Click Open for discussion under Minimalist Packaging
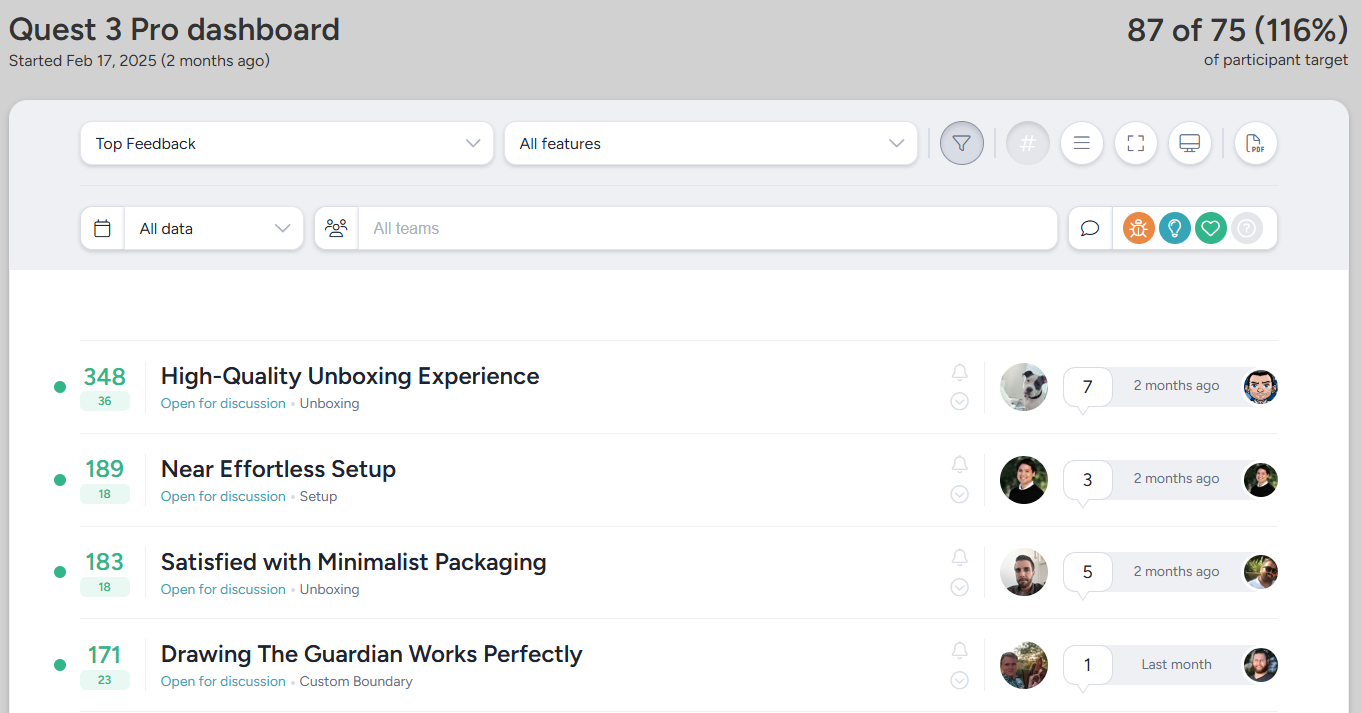Image resolution: width=1362 pixels, height=713 pixels. [223, 590]
